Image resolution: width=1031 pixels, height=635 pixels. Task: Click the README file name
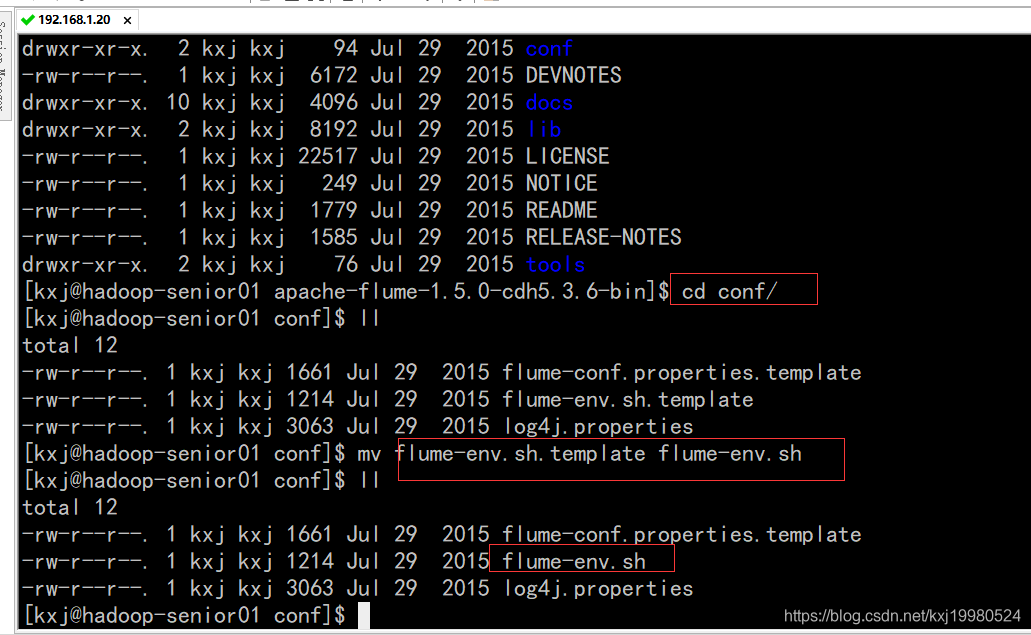tap(562, 210)
